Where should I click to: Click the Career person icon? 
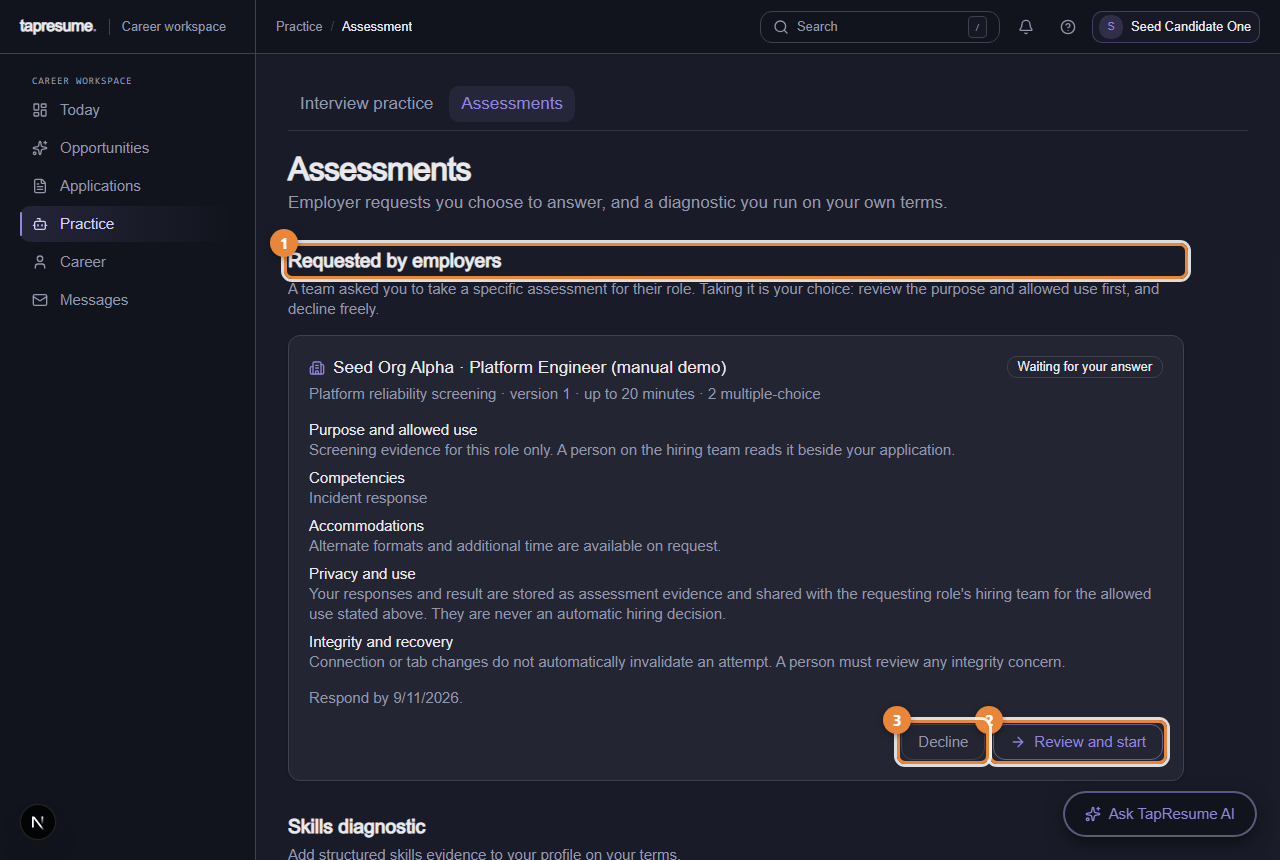[x=40, y=262]
